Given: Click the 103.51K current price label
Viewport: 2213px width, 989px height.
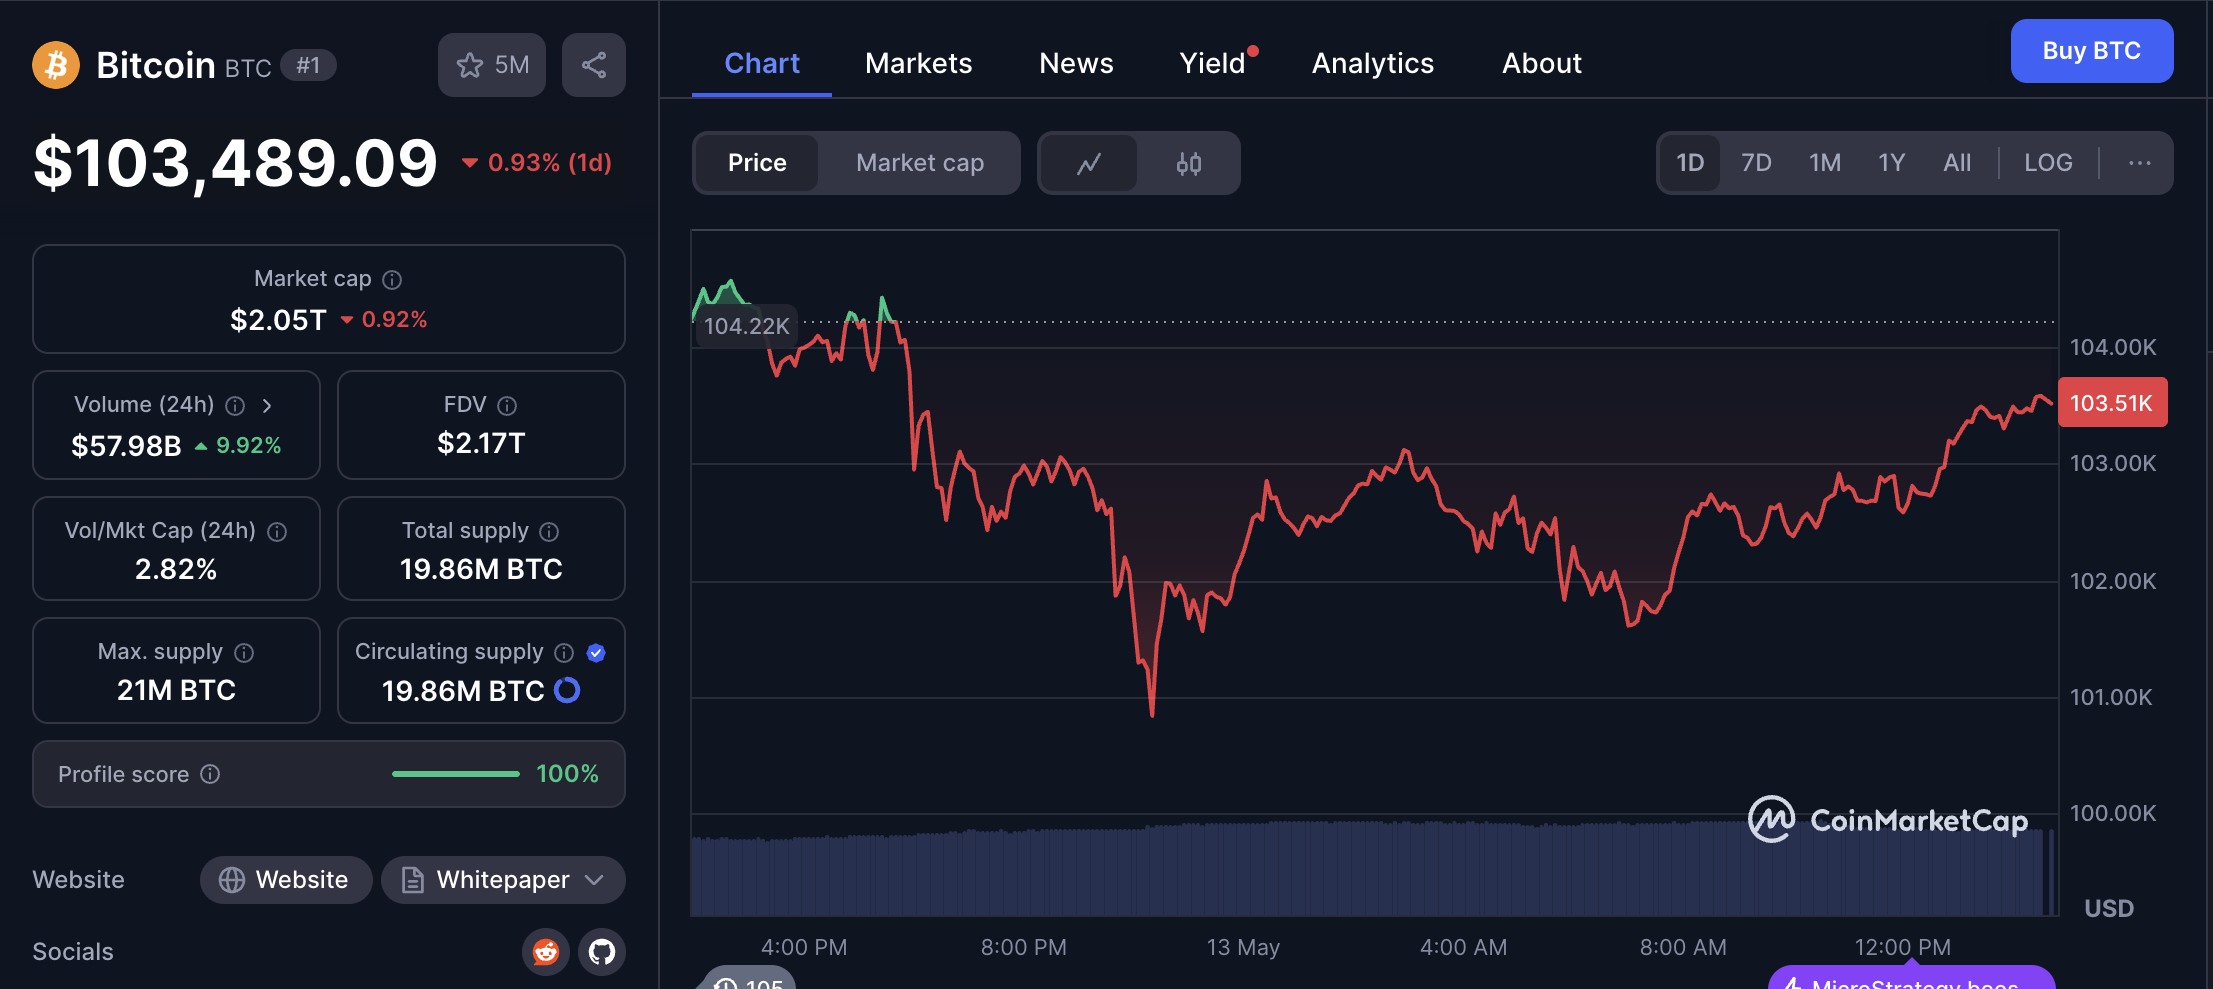Looking at the screenshot, I should [2112, 403].
